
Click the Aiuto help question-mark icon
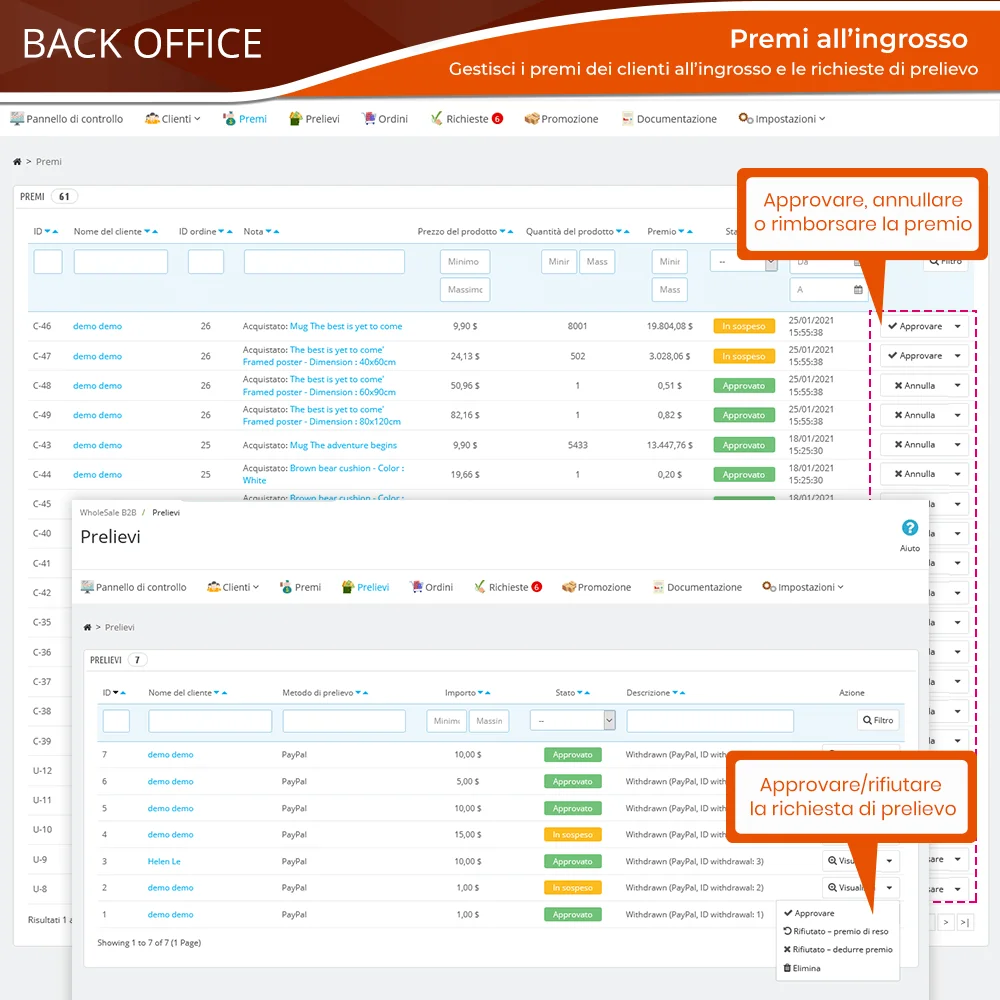coord(909,528)
